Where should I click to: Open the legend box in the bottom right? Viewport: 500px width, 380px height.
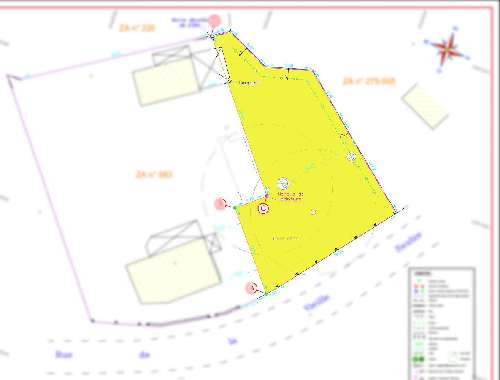[442, 323]
